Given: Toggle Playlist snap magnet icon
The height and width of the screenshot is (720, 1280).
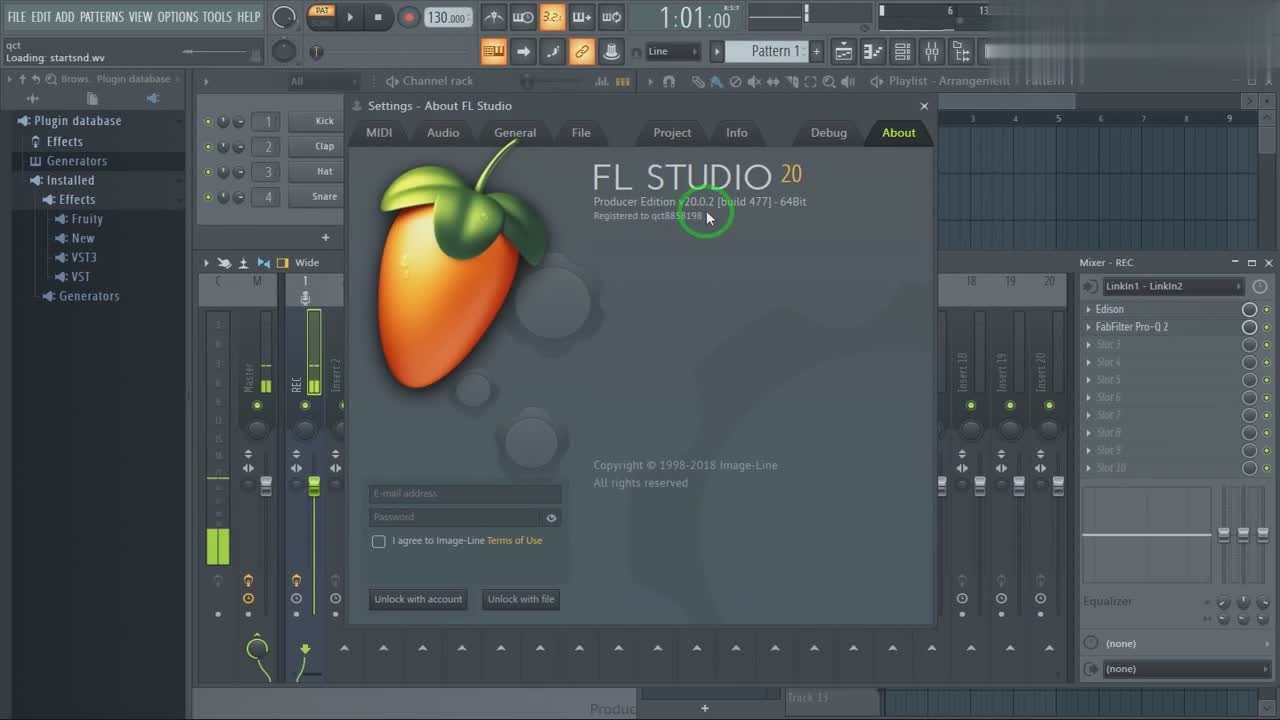Looking at the screenshot, I should pos(669,82).
